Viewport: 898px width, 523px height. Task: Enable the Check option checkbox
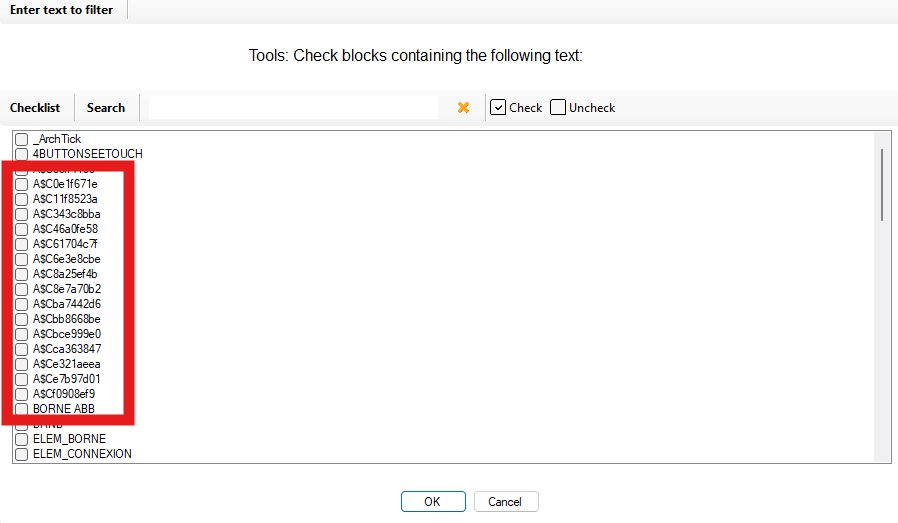[x=498, y=108]
